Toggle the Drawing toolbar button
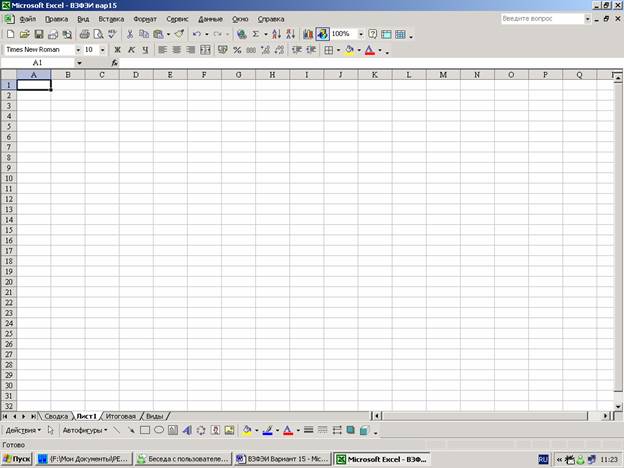This screenshot has width=624, height=468. [x=322, y=34]
